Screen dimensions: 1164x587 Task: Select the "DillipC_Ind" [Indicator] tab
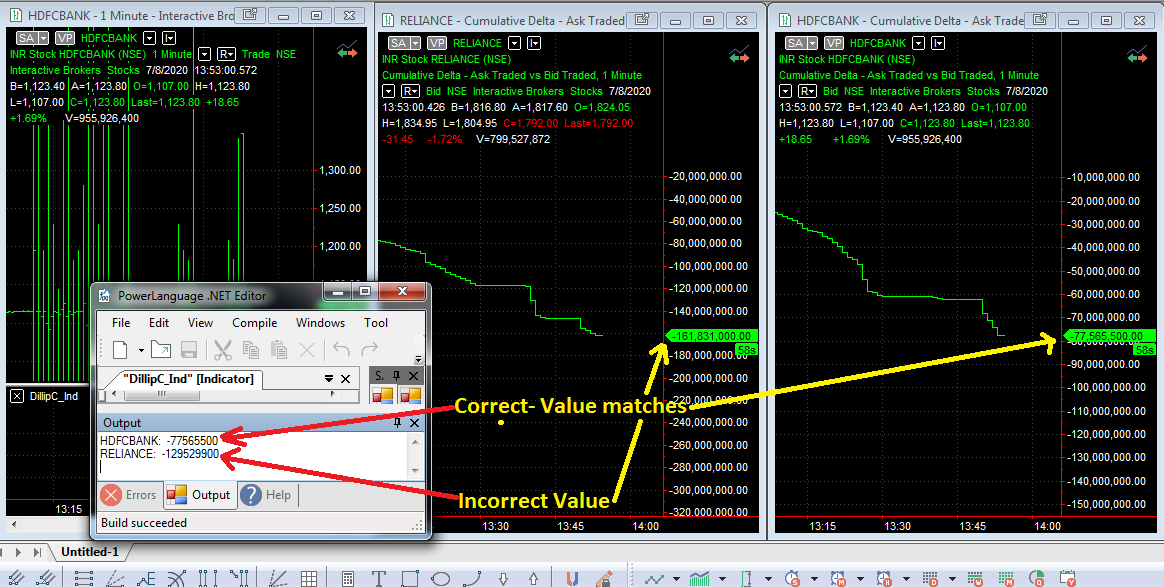(189, 378)
